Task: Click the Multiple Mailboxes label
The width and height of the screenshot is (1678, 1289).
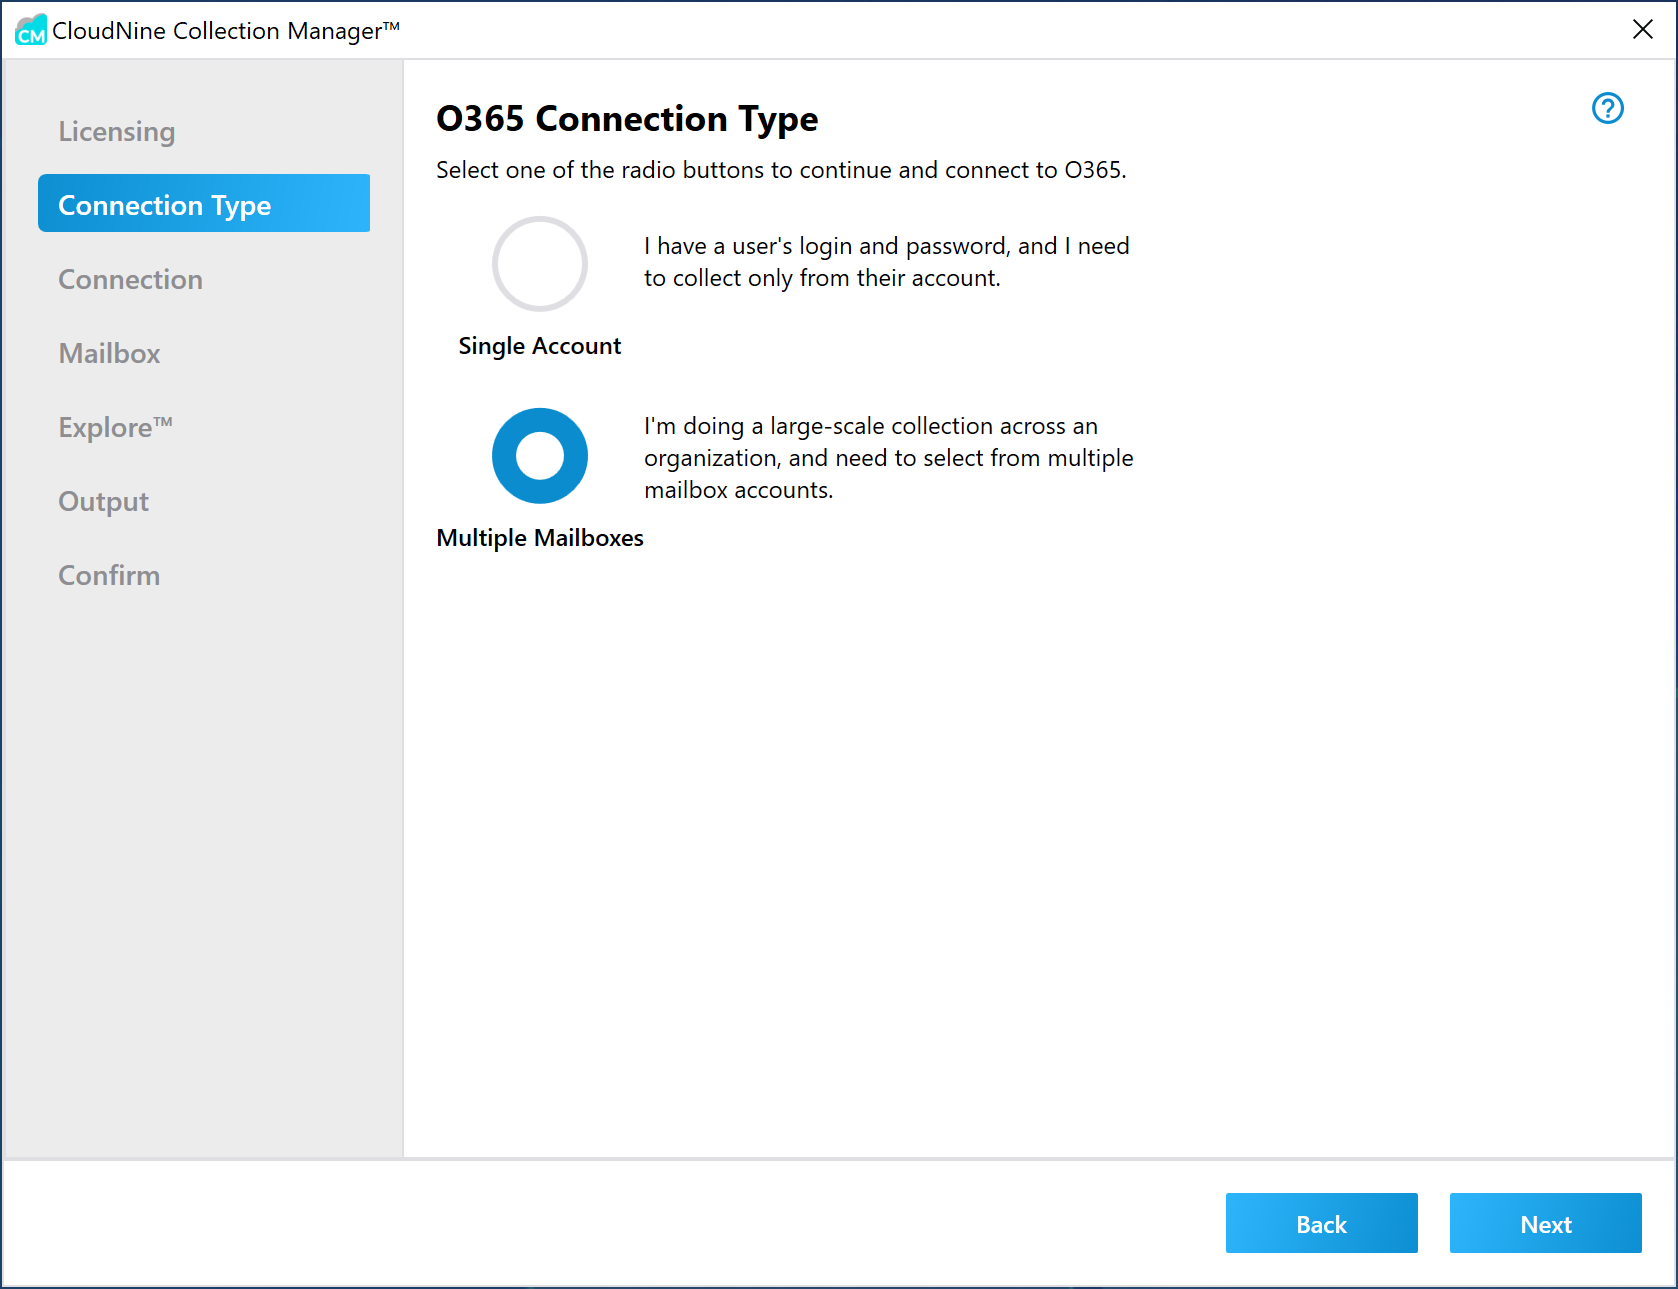Action: coord(540,538)
